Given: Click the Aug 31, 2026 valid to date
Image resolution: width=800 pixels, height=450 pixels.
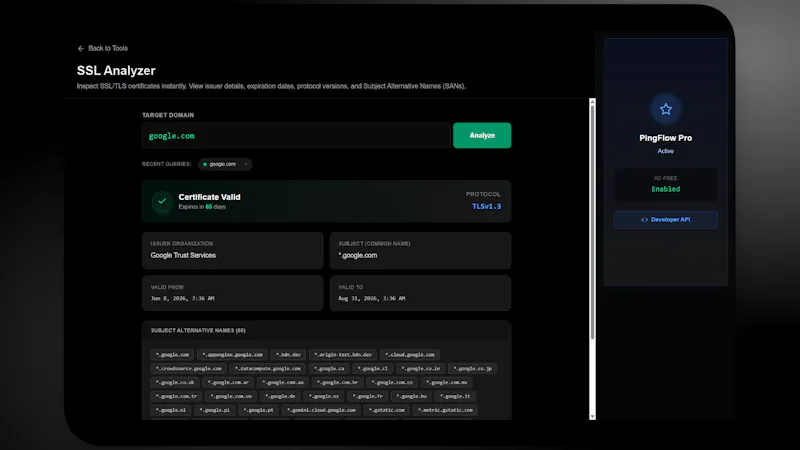Looking at the screenshot, I should coord(371,298).
